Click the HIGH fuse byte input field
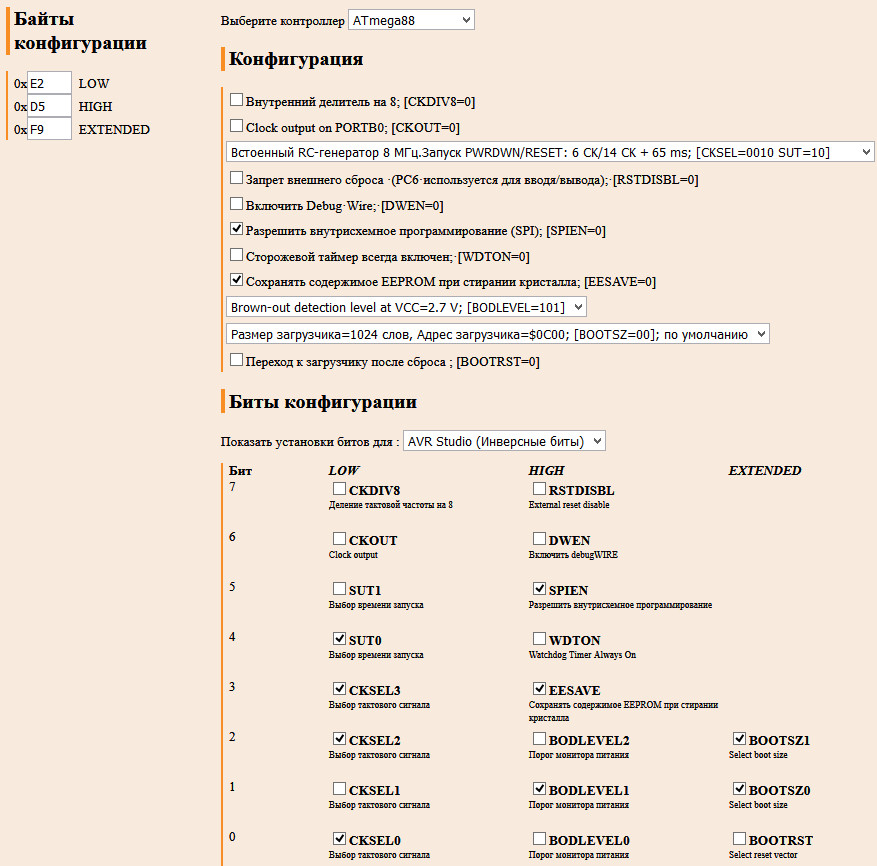Image resolution: width=877 pixels, height=866 pixels. [x=49, y=106]
